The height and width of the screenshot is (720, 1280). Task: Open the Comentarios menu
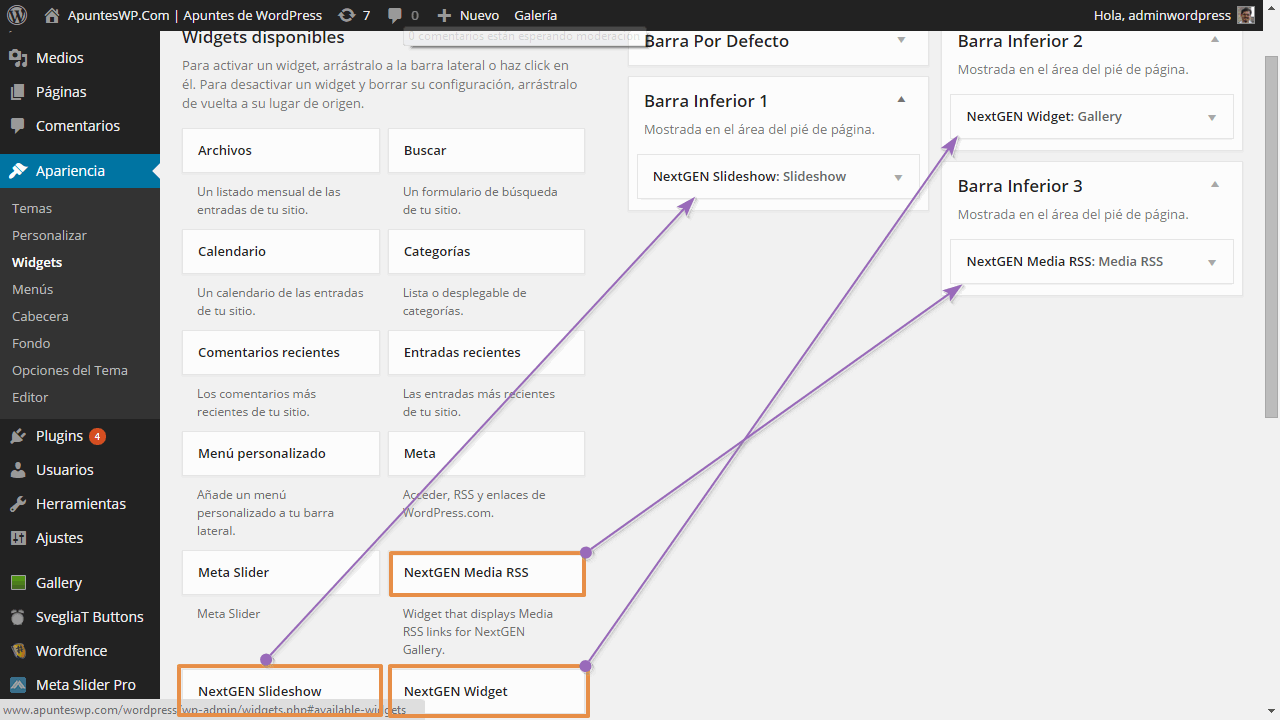point(80,126)
